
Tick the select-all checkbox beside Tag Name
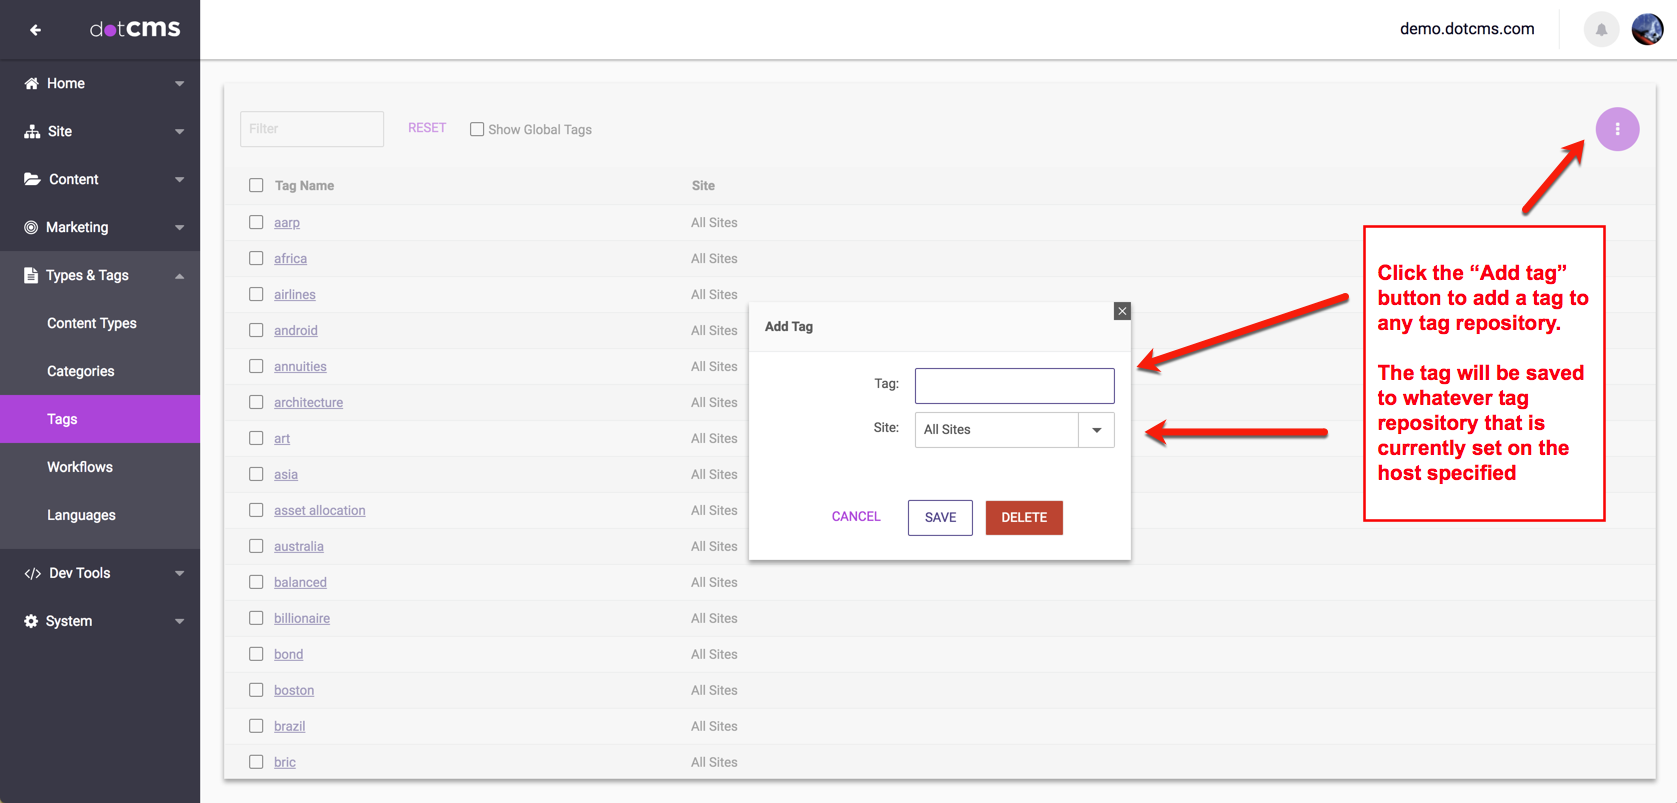(256, 185)
